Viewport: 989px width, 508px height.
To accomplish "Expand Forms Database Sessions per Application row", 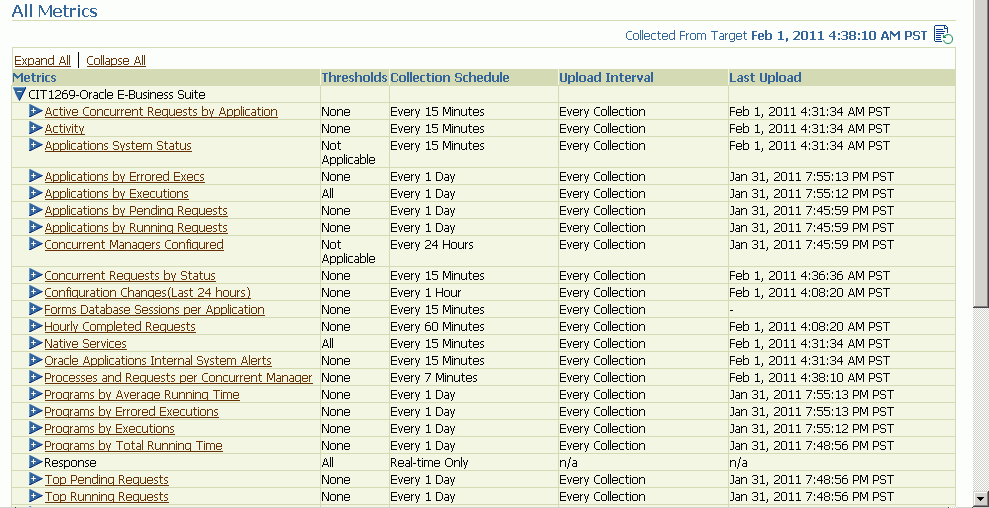I will [x=36, y=309].
